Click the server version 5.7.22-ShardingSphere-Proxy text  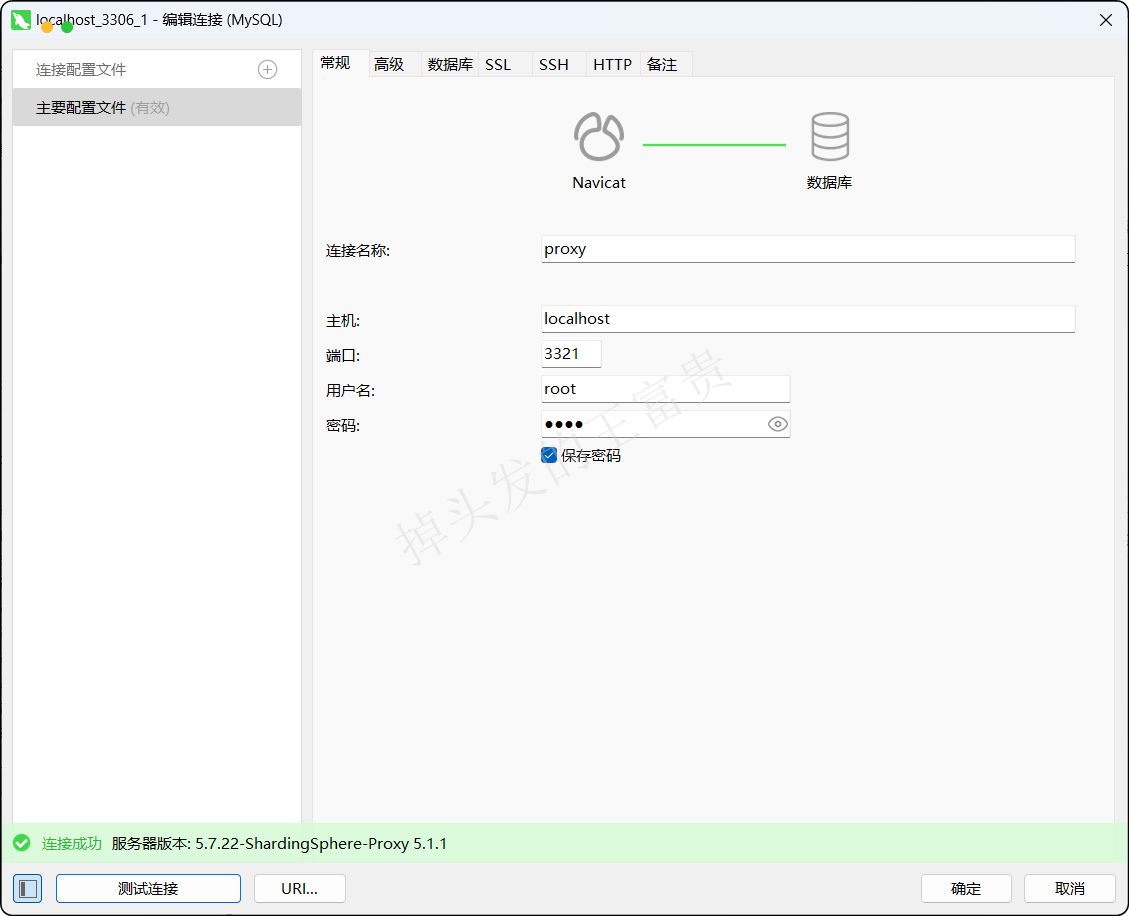click(279, 843)
